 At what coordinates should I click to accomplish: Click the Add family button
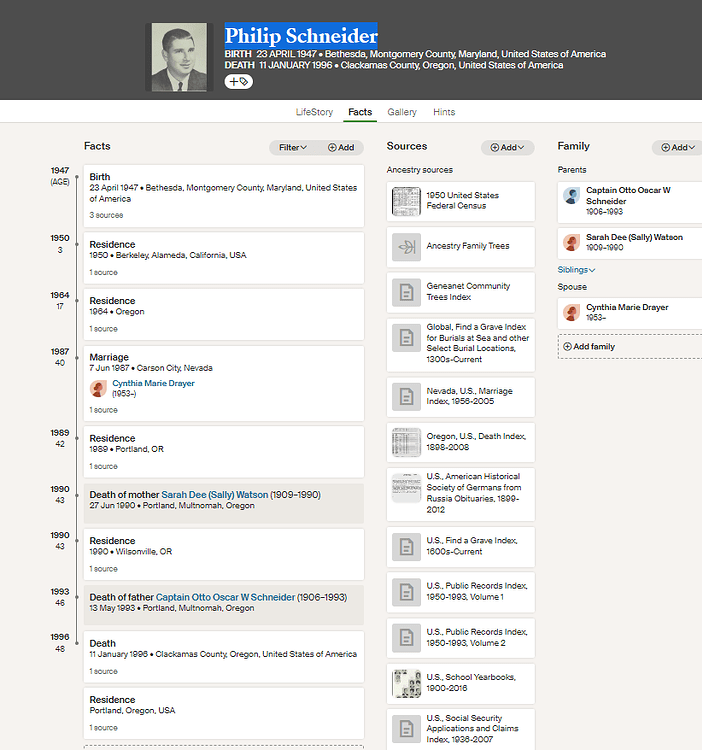point(590,347)
